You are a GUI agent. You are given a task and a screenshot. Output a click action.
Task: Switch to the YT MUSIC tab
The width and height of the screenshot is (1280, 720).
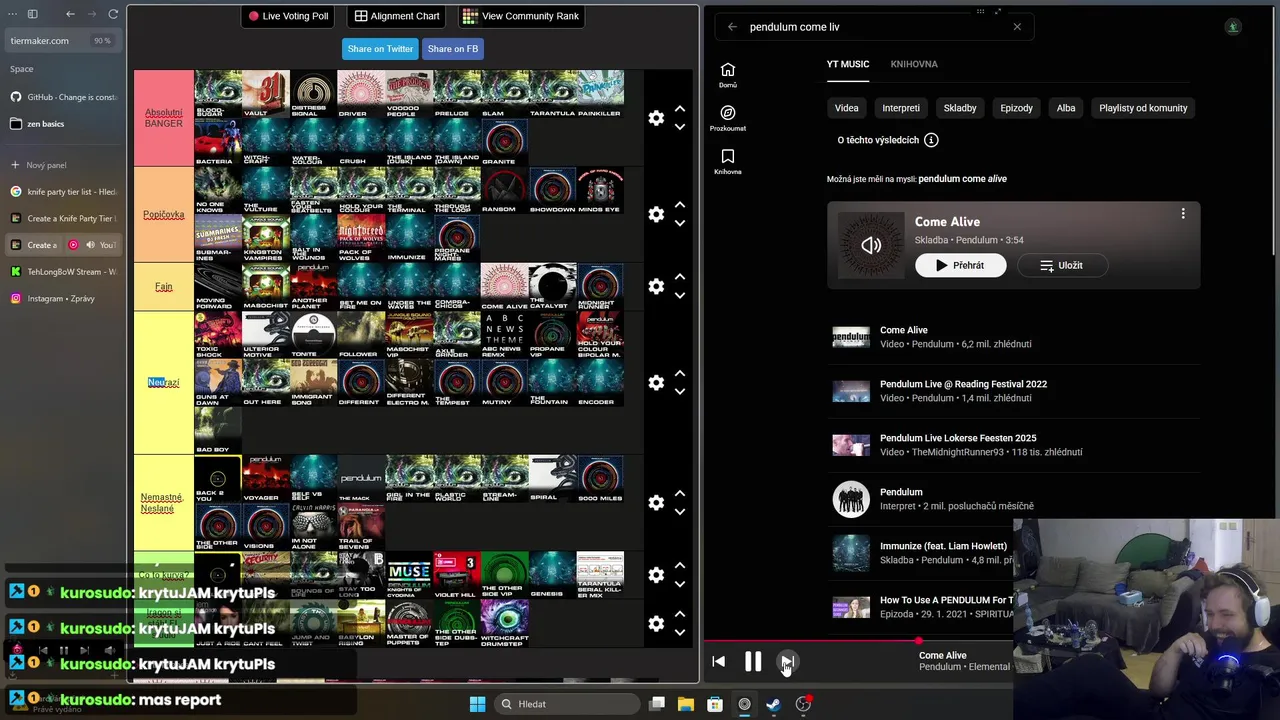[848, 64]
